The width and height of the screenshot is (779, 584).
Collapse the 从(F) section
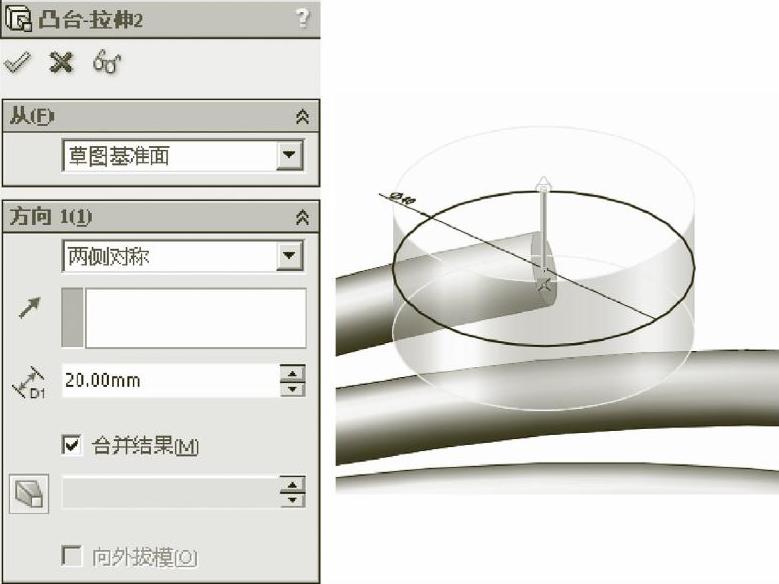(x=302, y=117)
